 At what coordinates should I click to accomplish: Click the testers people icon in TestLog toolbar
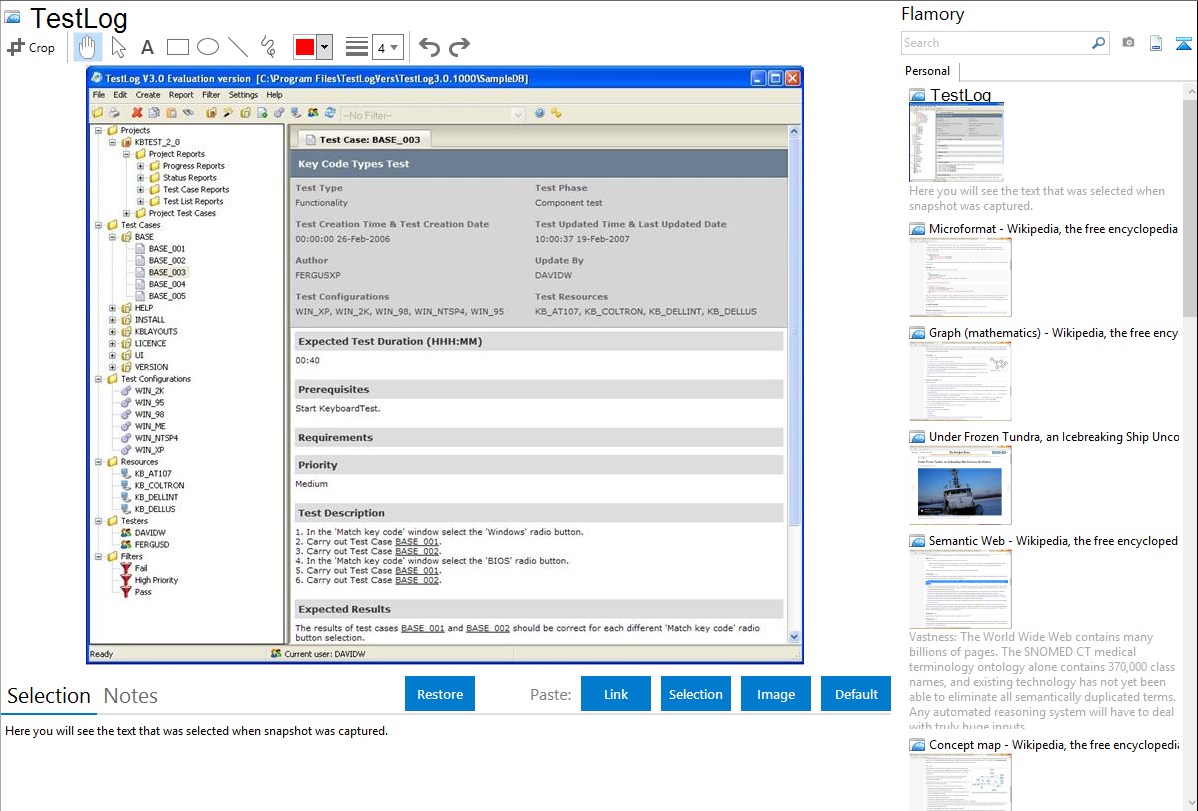[313, 113]
